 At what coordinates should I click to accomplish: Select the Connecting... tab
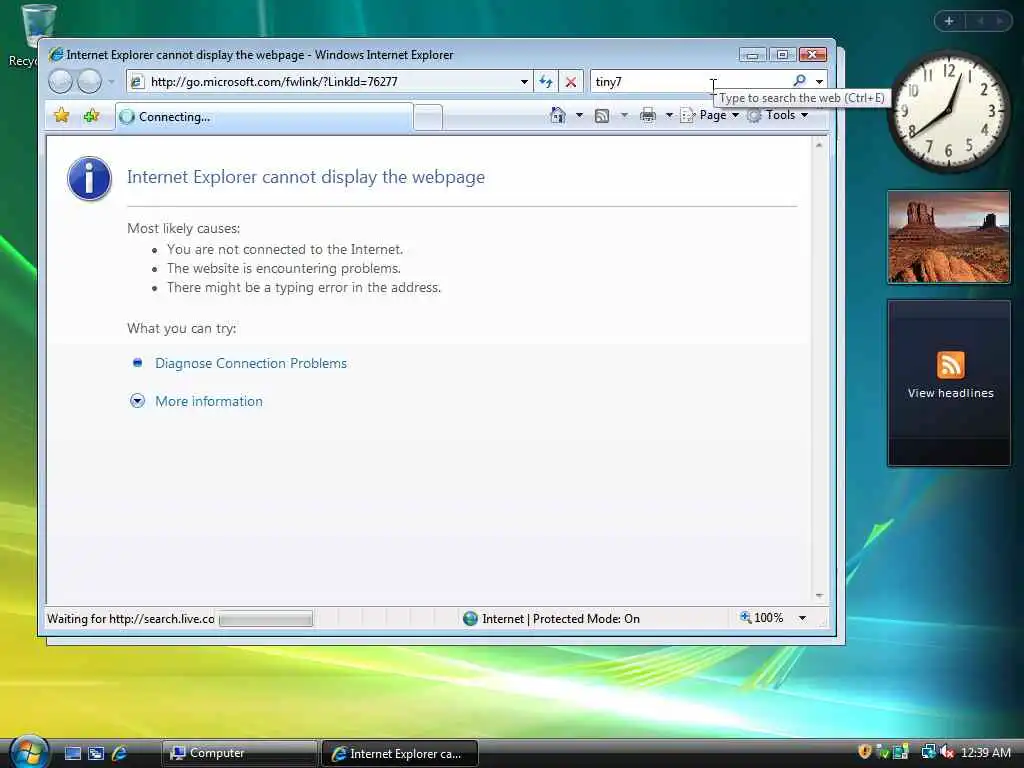click(x=264, y=117)
